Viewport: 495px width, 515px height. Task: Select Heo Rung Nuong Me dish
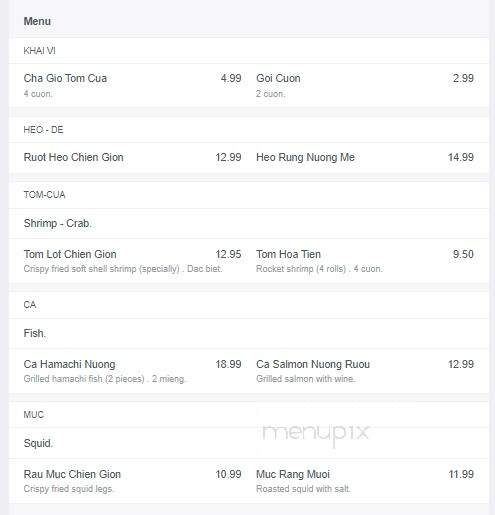[x=305, y=157]
